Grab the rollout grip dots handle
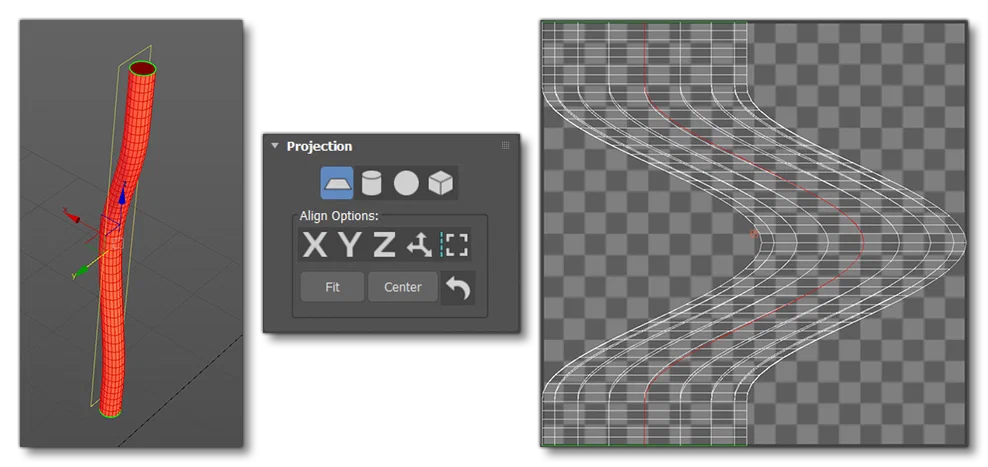The height and width of the screenshot is (467, 988). (505, 146)
